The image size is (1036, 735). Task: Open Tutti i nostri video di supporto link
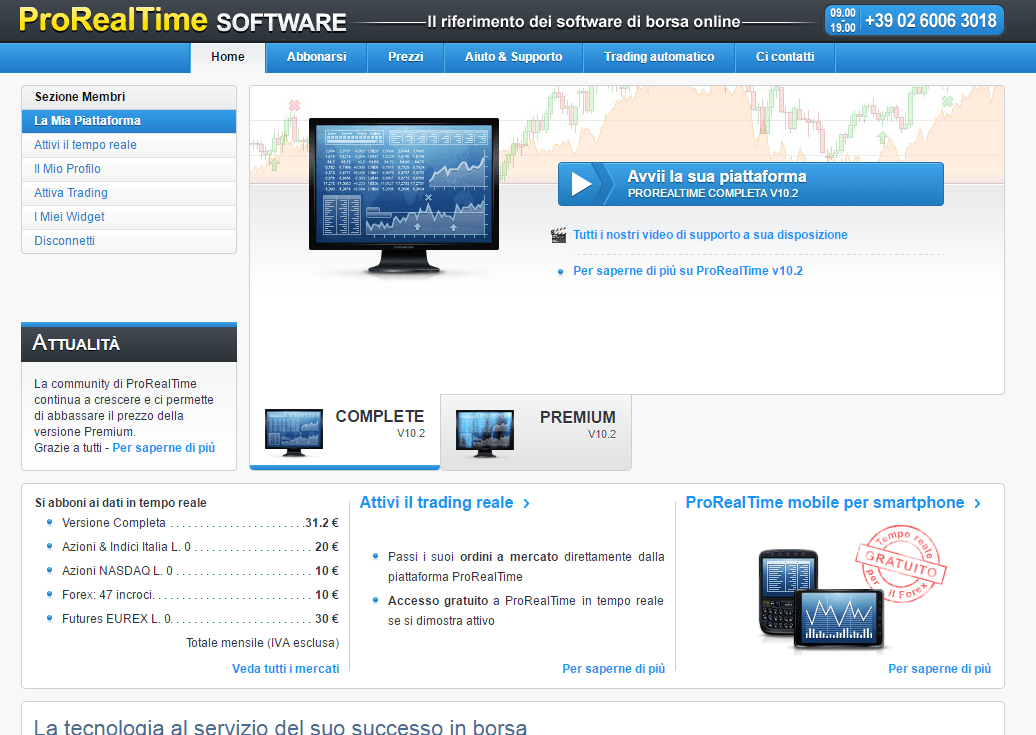click(x=710, y=235)
